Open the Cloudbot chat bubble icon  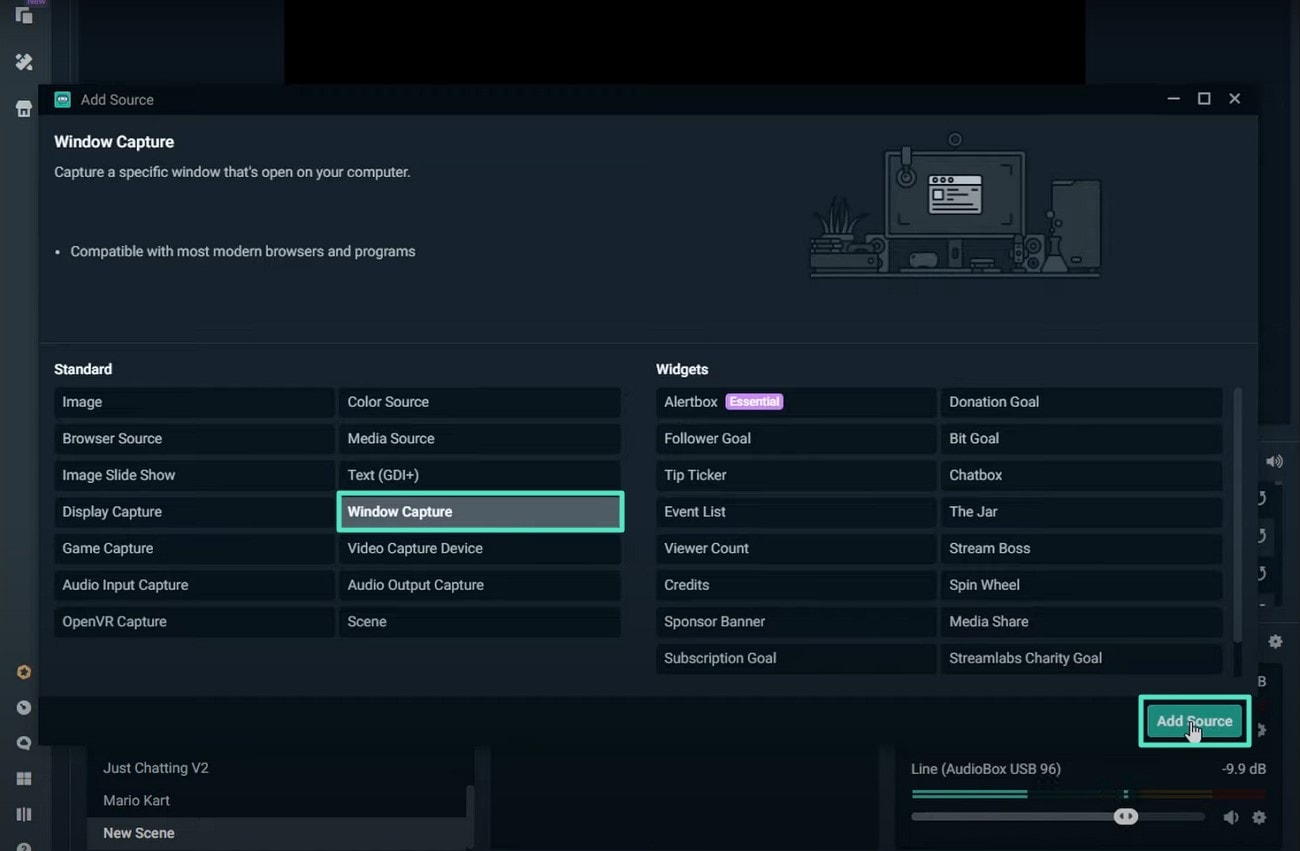[x=24, y=743]
